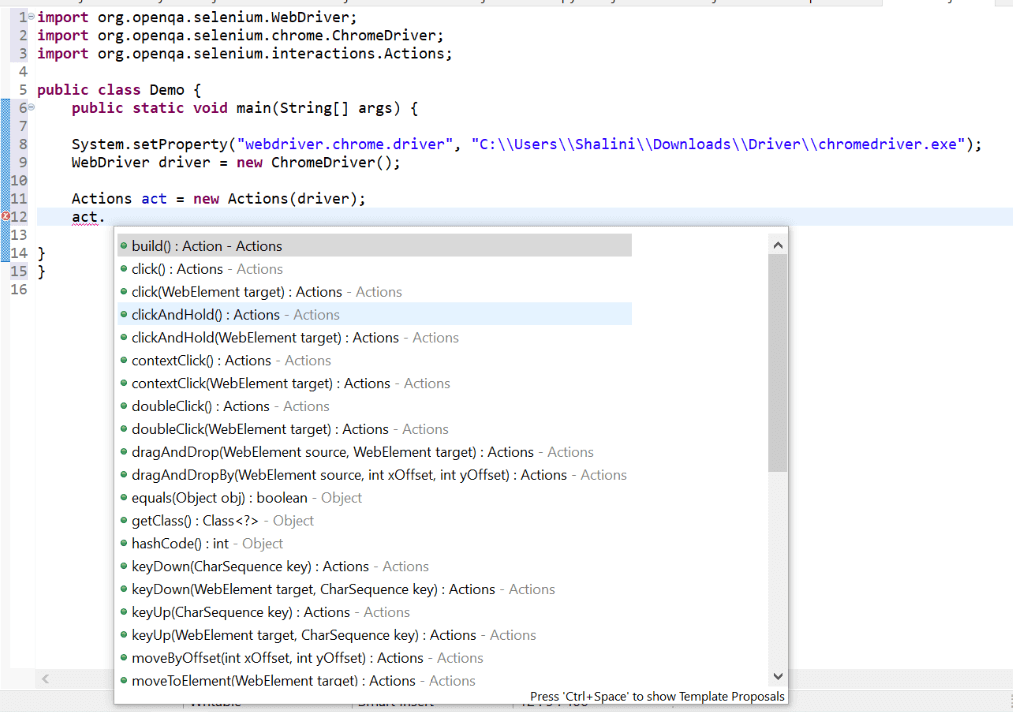Select keyUp(WebElement target, CharSequence key)

(375, 634)
